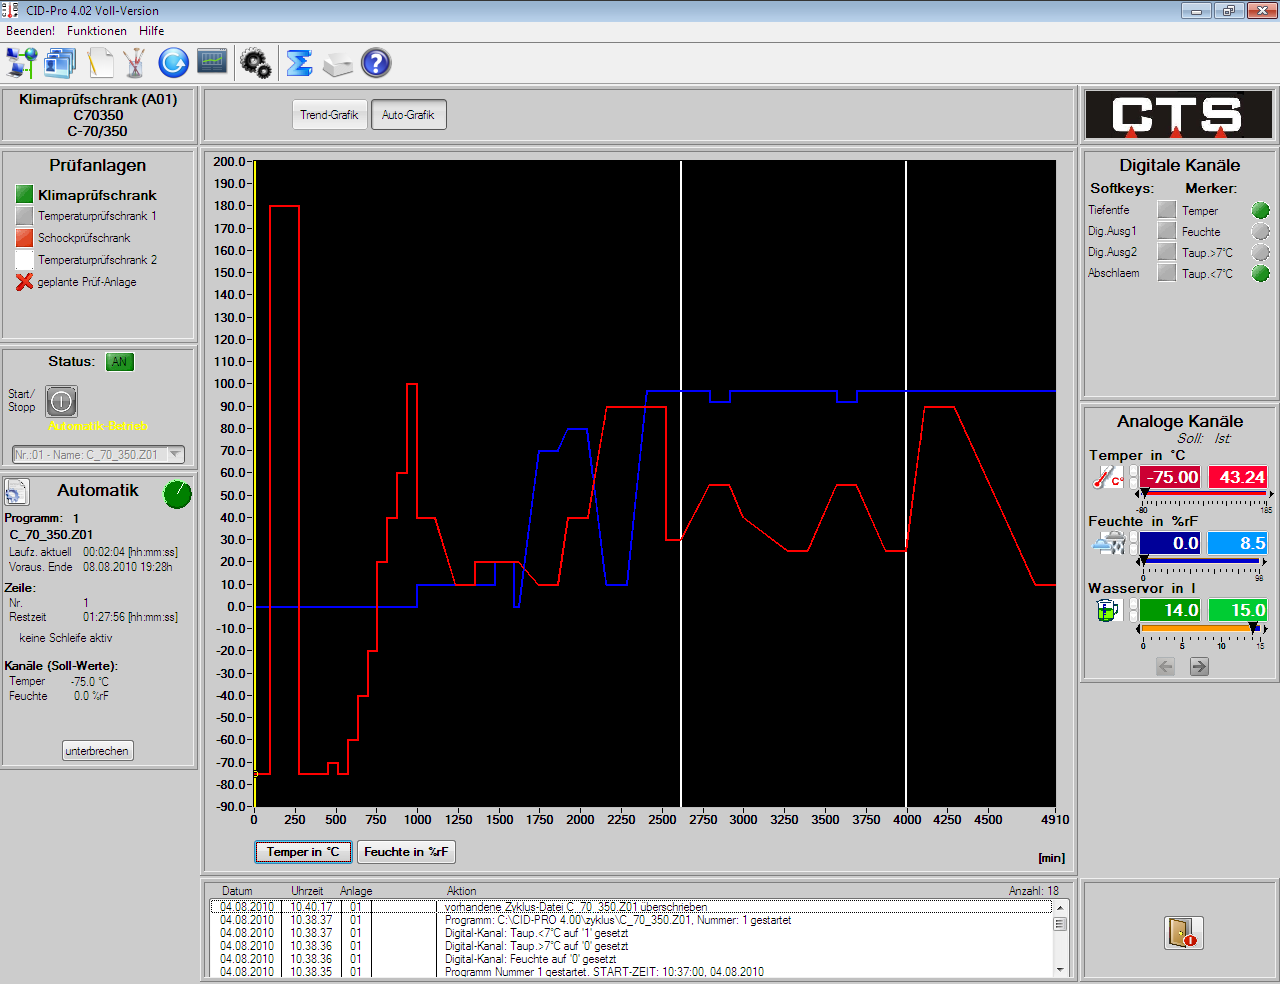Click the unterbrechen button

[97, 751]
